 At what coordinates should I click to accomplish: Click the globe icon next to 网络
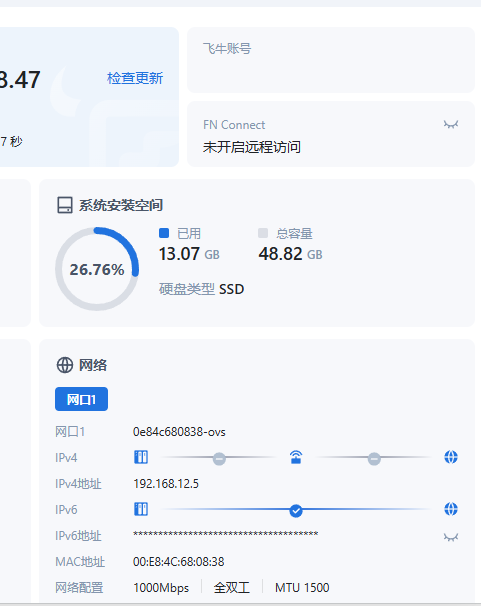[x=65, y=365]
